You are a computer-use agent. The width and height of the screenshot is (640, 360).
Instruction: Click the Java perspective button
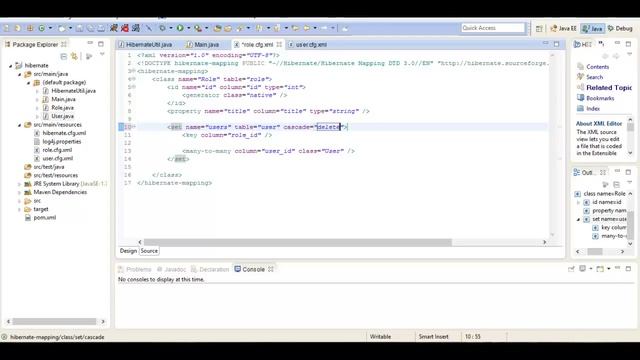click(x=593, y=28)
